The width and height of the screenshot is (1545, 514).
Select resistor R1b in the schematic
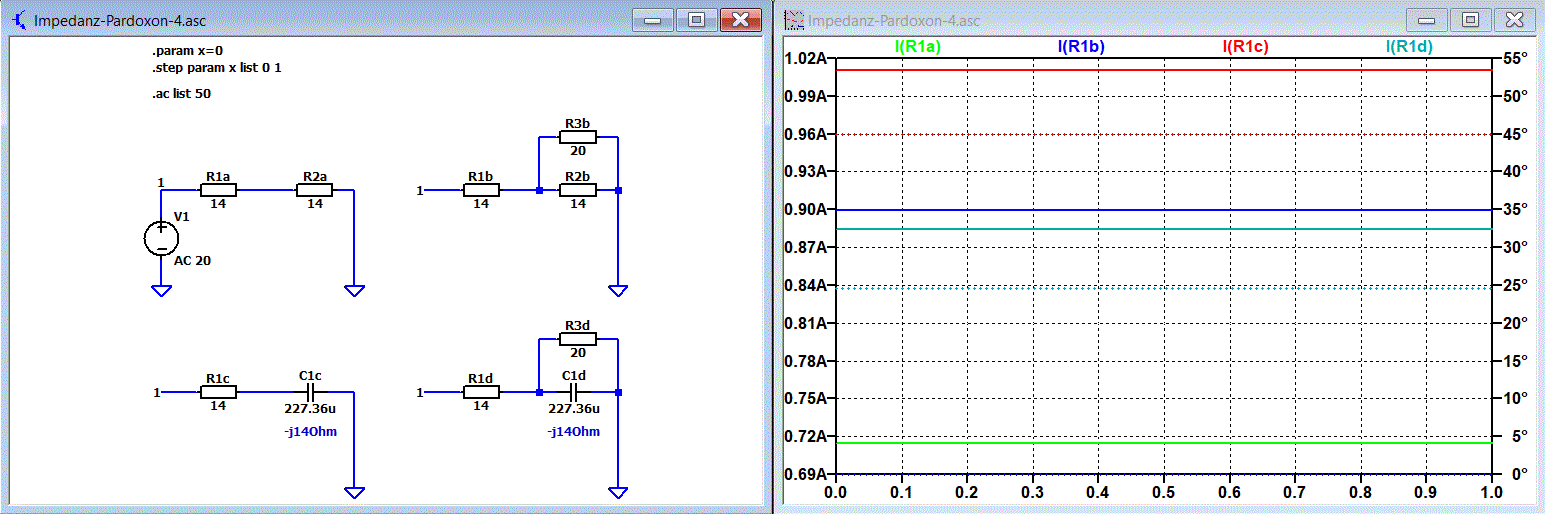pyautogui.click(x=481, y=190)
